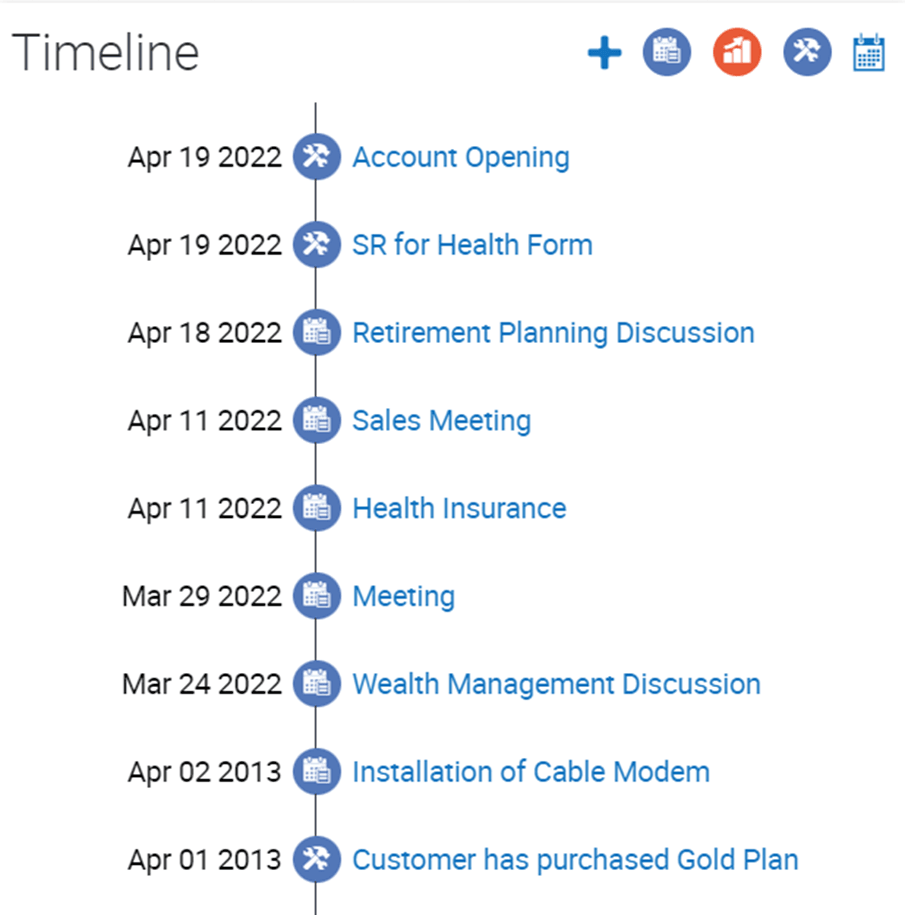This screenshot has height=915, width=905.
Task: Click the calendar icon next to Health Insurance
Action: (x=316, y=508)
